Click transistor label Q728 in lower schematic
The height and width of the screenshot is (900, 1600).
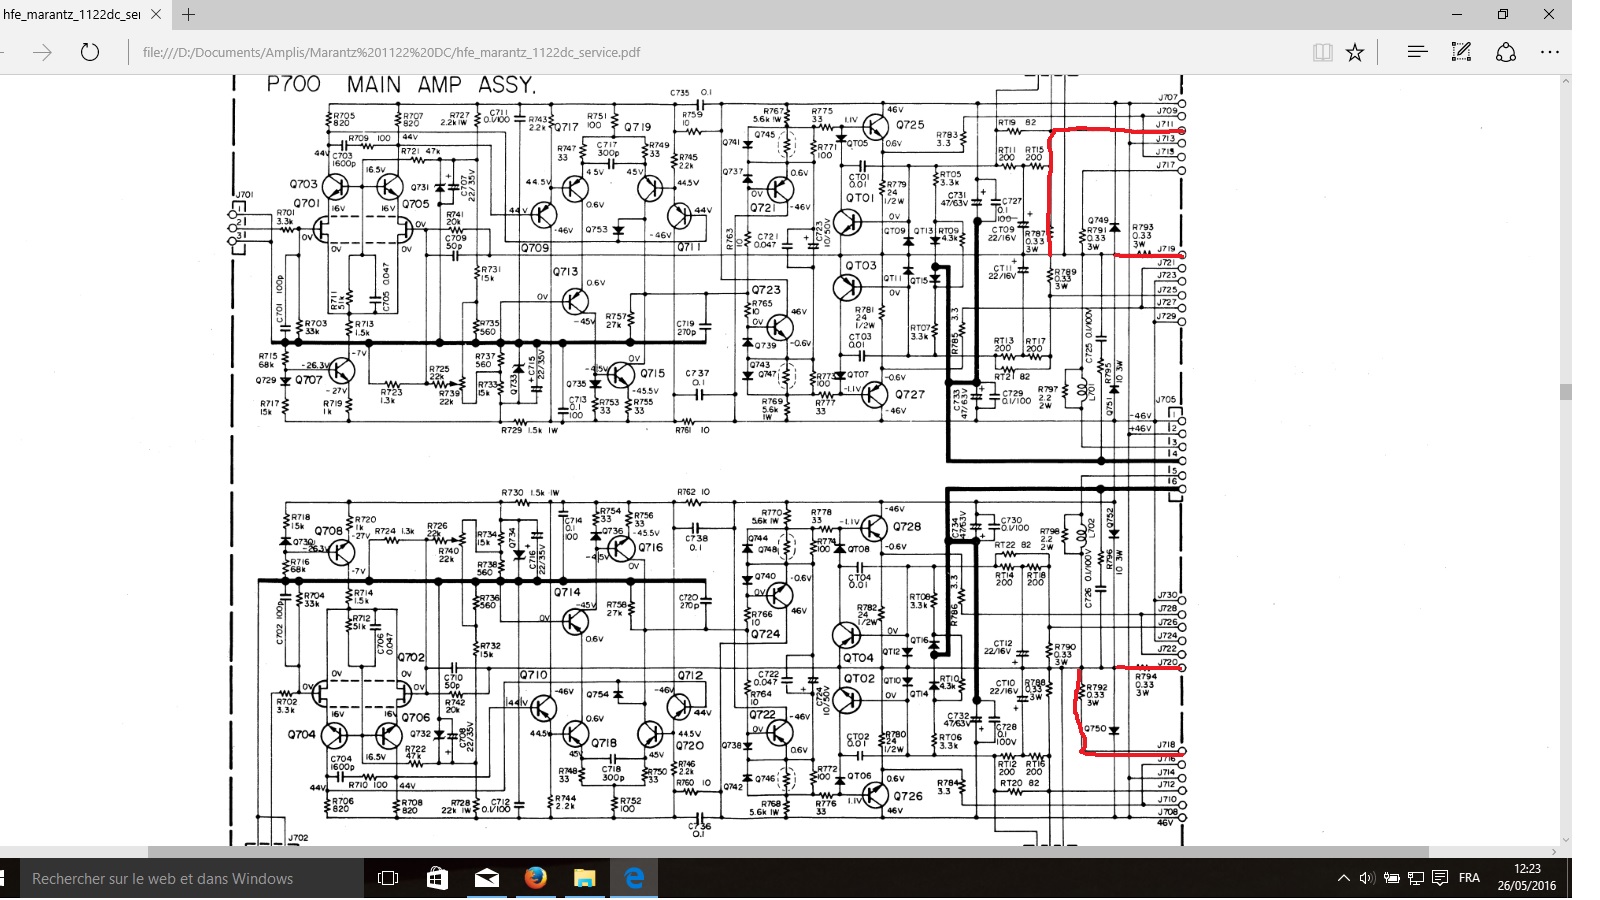(906, 526)
